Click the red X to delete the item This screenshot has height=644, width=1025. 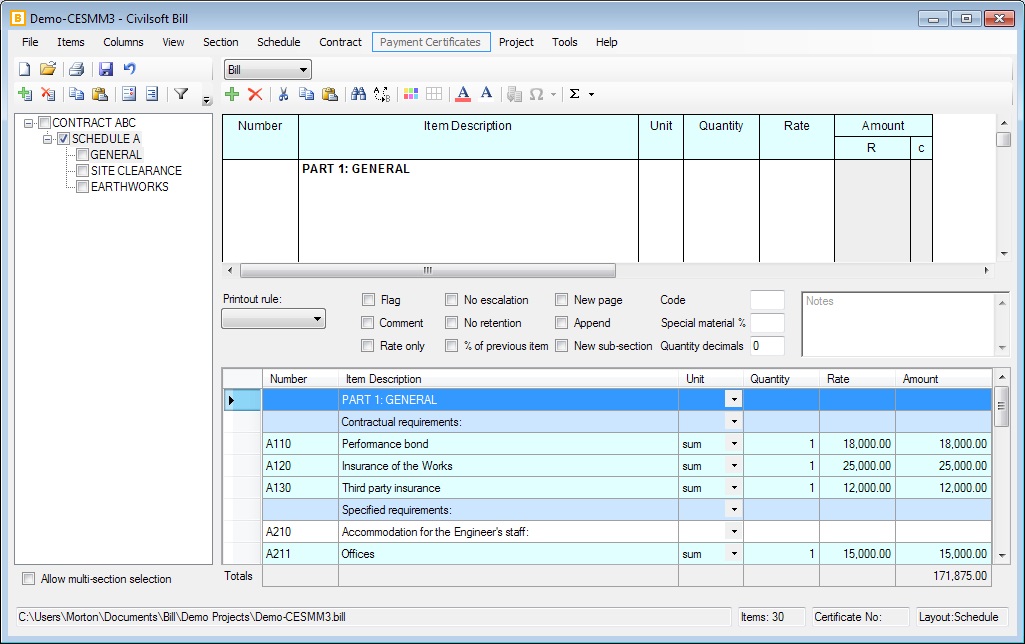tap(253, 93)
